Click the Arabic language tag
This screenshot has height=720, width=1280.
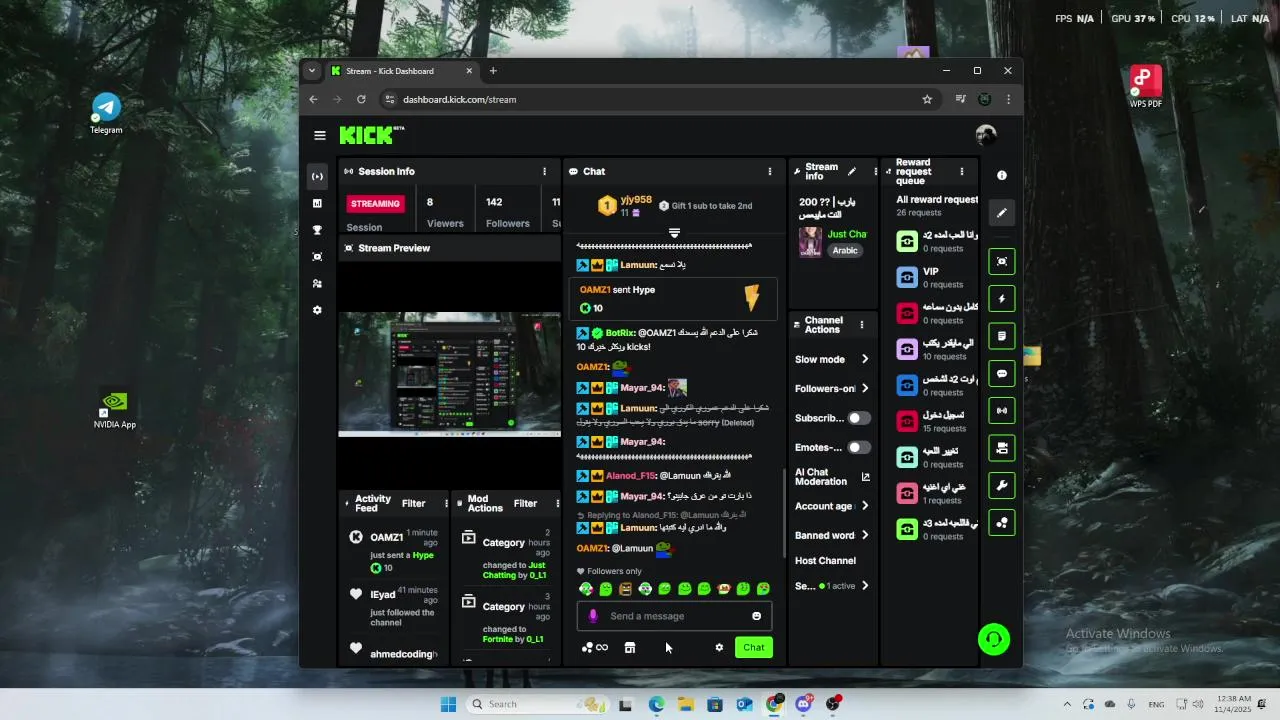(846, 250)
